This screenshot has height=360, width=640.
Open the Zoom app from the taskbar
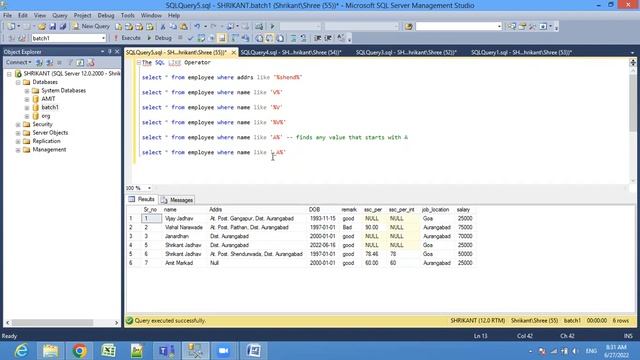pyautogui.click(x=223, y=351)
